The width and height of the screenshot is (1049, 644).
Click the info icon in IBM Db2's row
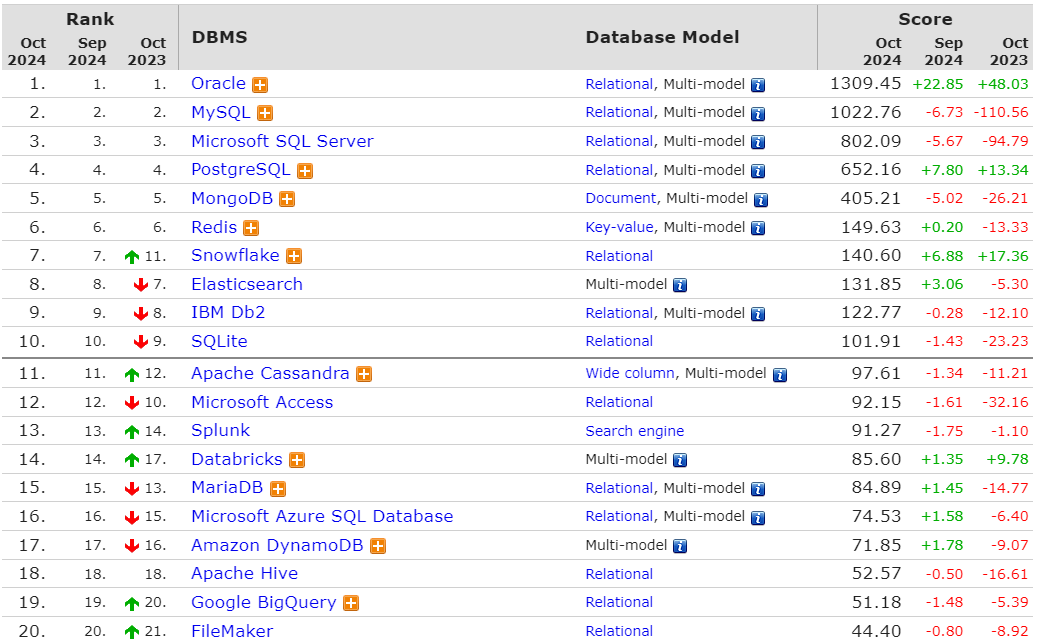[758, 314]
